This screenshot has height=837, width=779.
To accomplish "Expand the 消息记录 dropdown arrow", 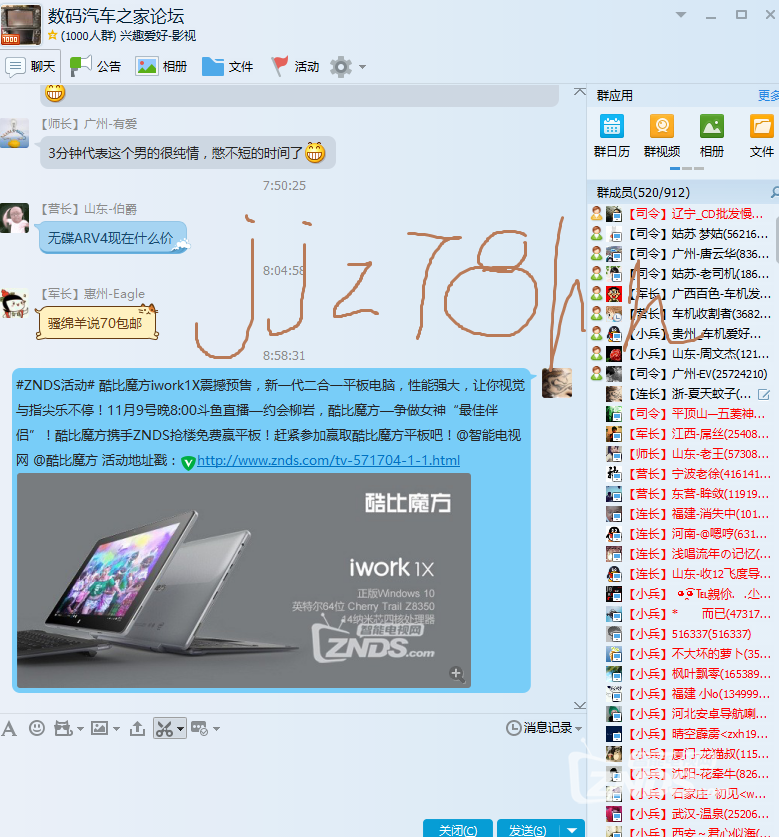I will pos(578,728).
